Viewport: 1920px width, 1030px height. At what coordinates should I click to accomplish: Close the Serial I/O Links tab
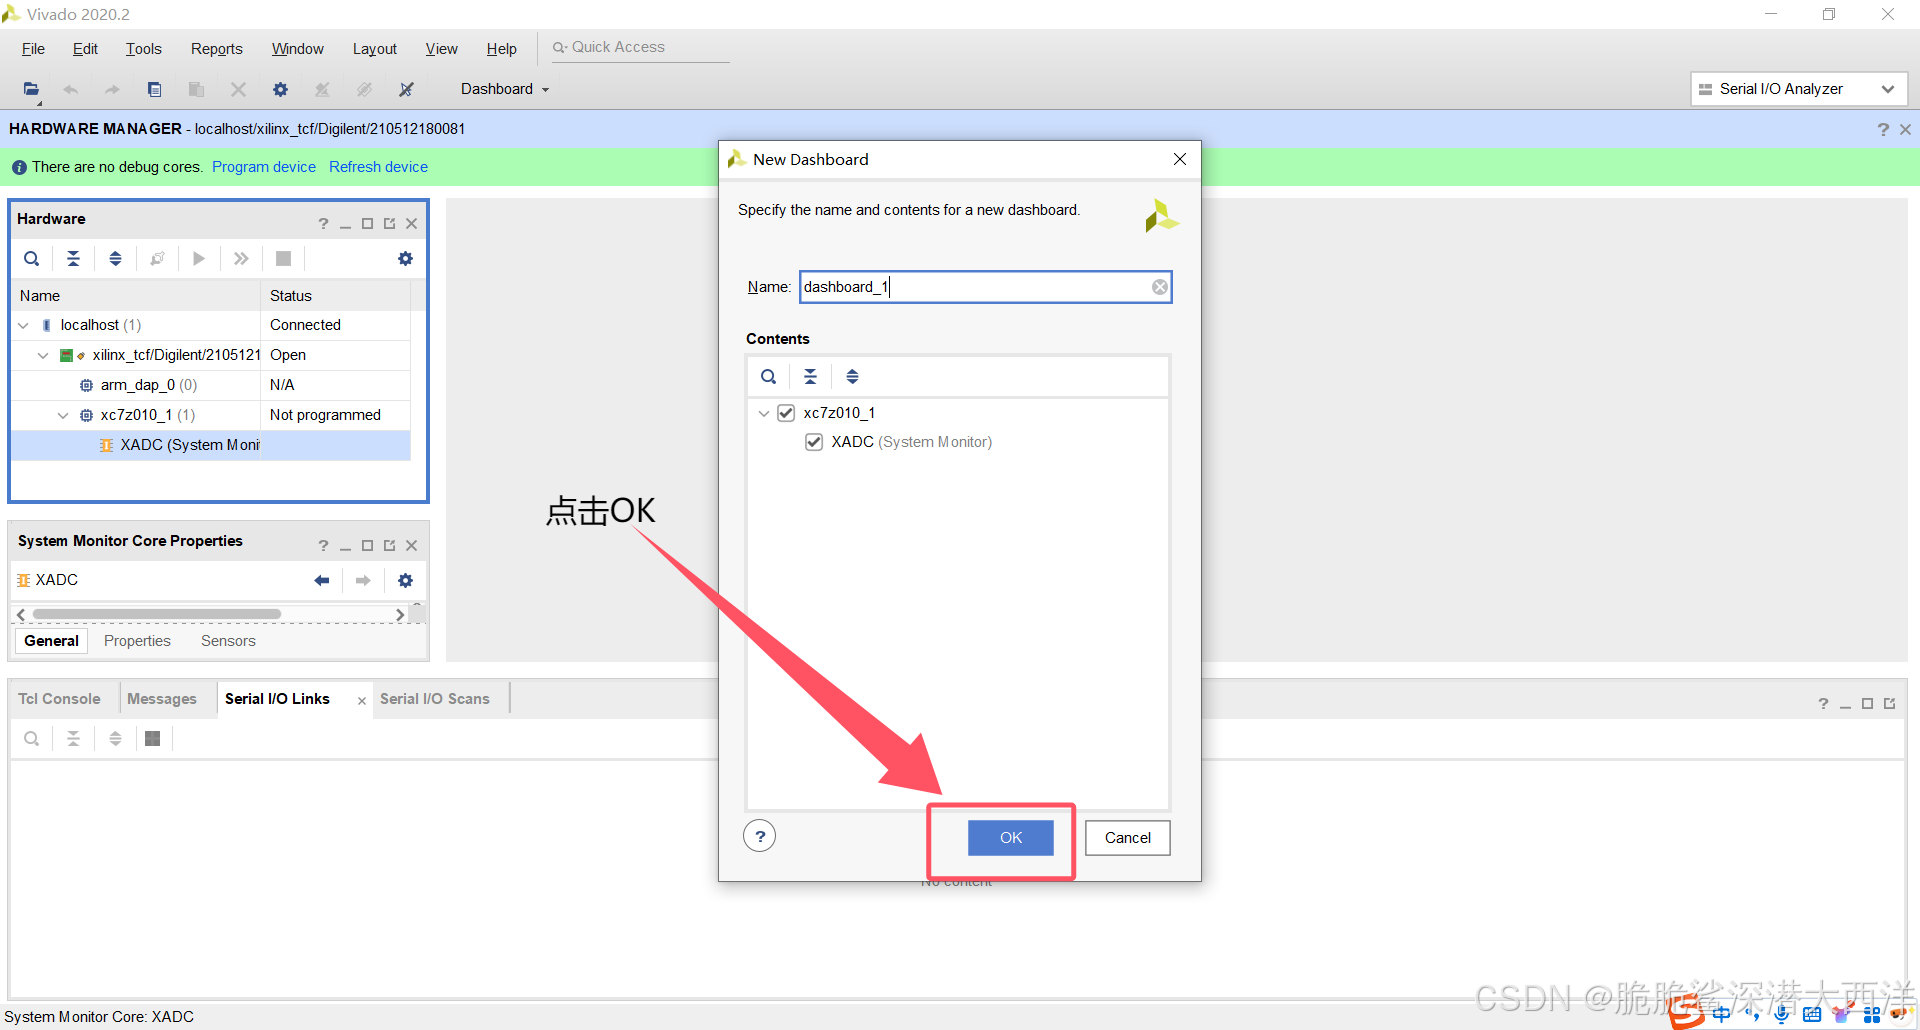coord(362,701)
